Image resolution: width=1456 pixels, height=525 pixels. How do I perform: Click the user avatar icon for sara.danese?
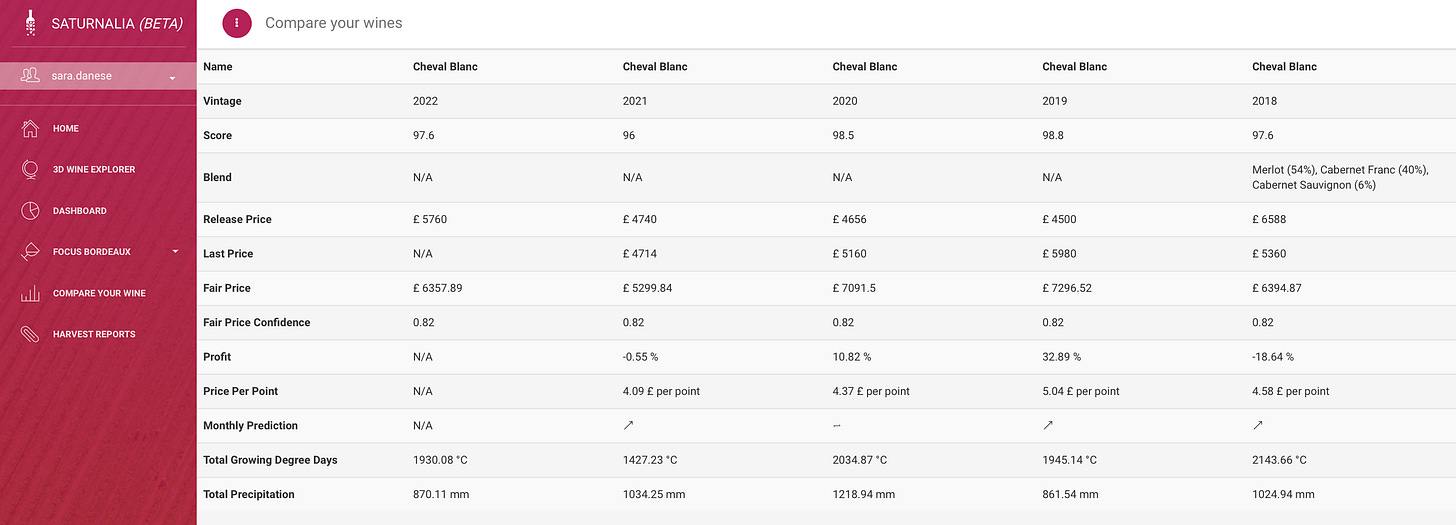tap(31, 75)
